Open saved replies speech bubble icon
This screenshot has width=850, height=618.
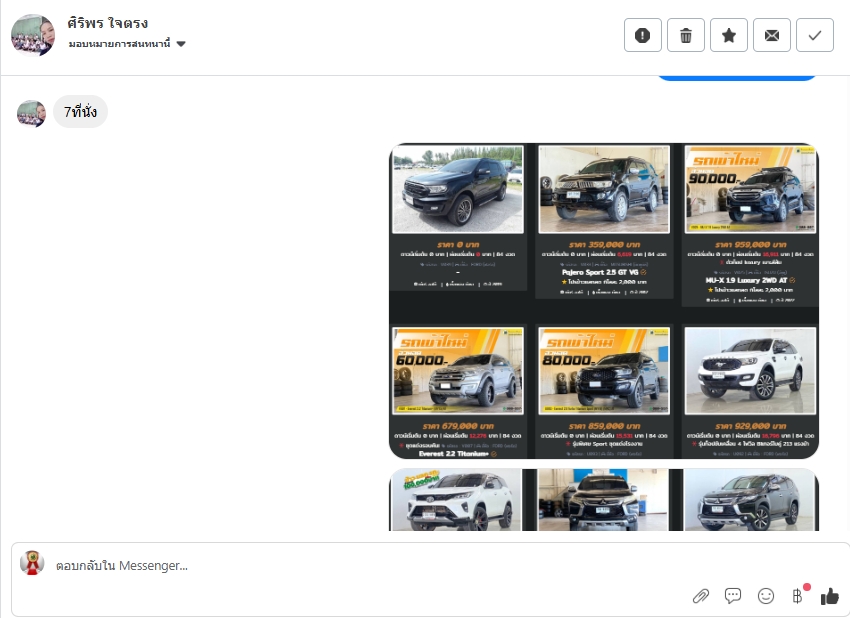pos(733,596)
